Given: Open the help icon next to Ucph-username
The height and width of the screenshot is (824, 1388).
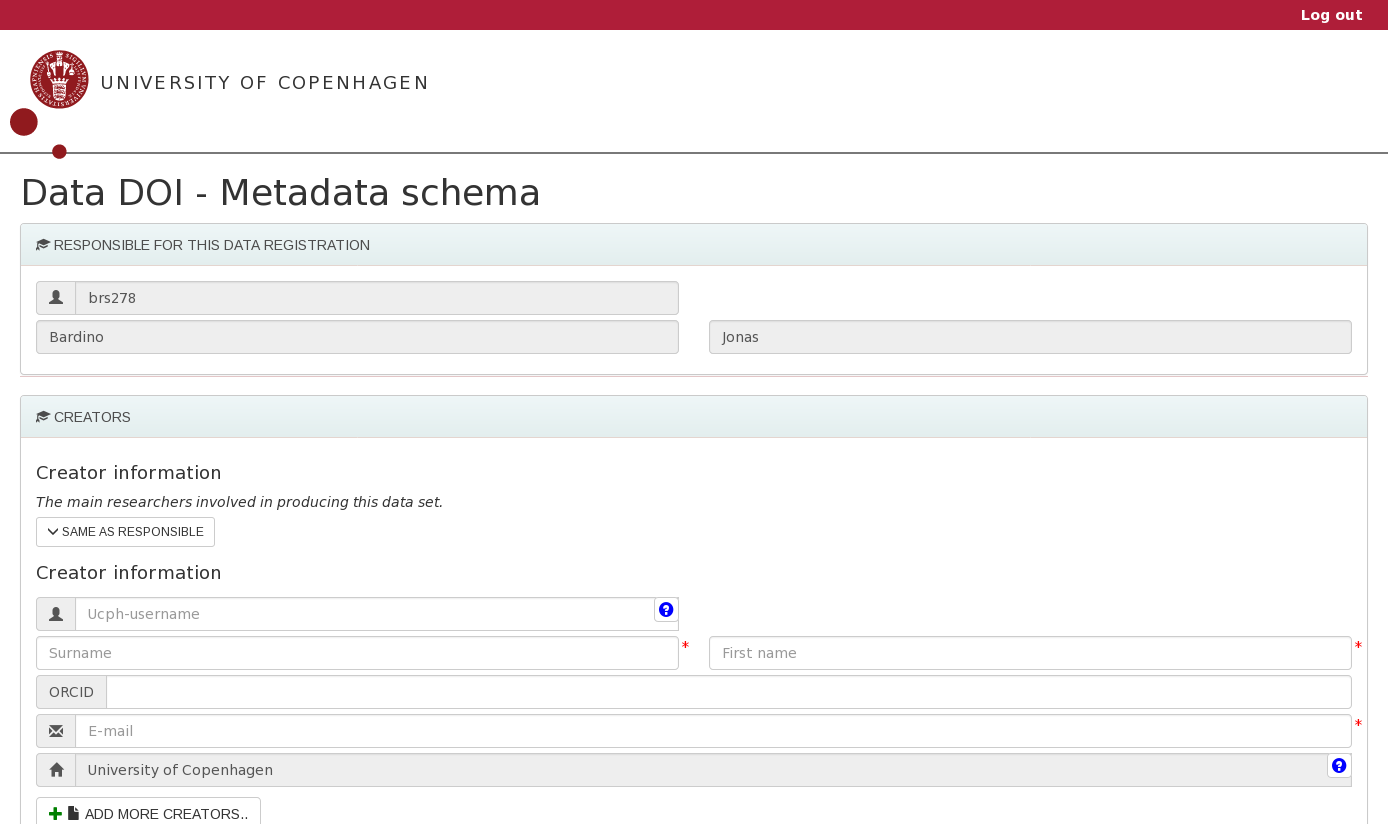Looking at the screenshot, I should click(666, 609).
